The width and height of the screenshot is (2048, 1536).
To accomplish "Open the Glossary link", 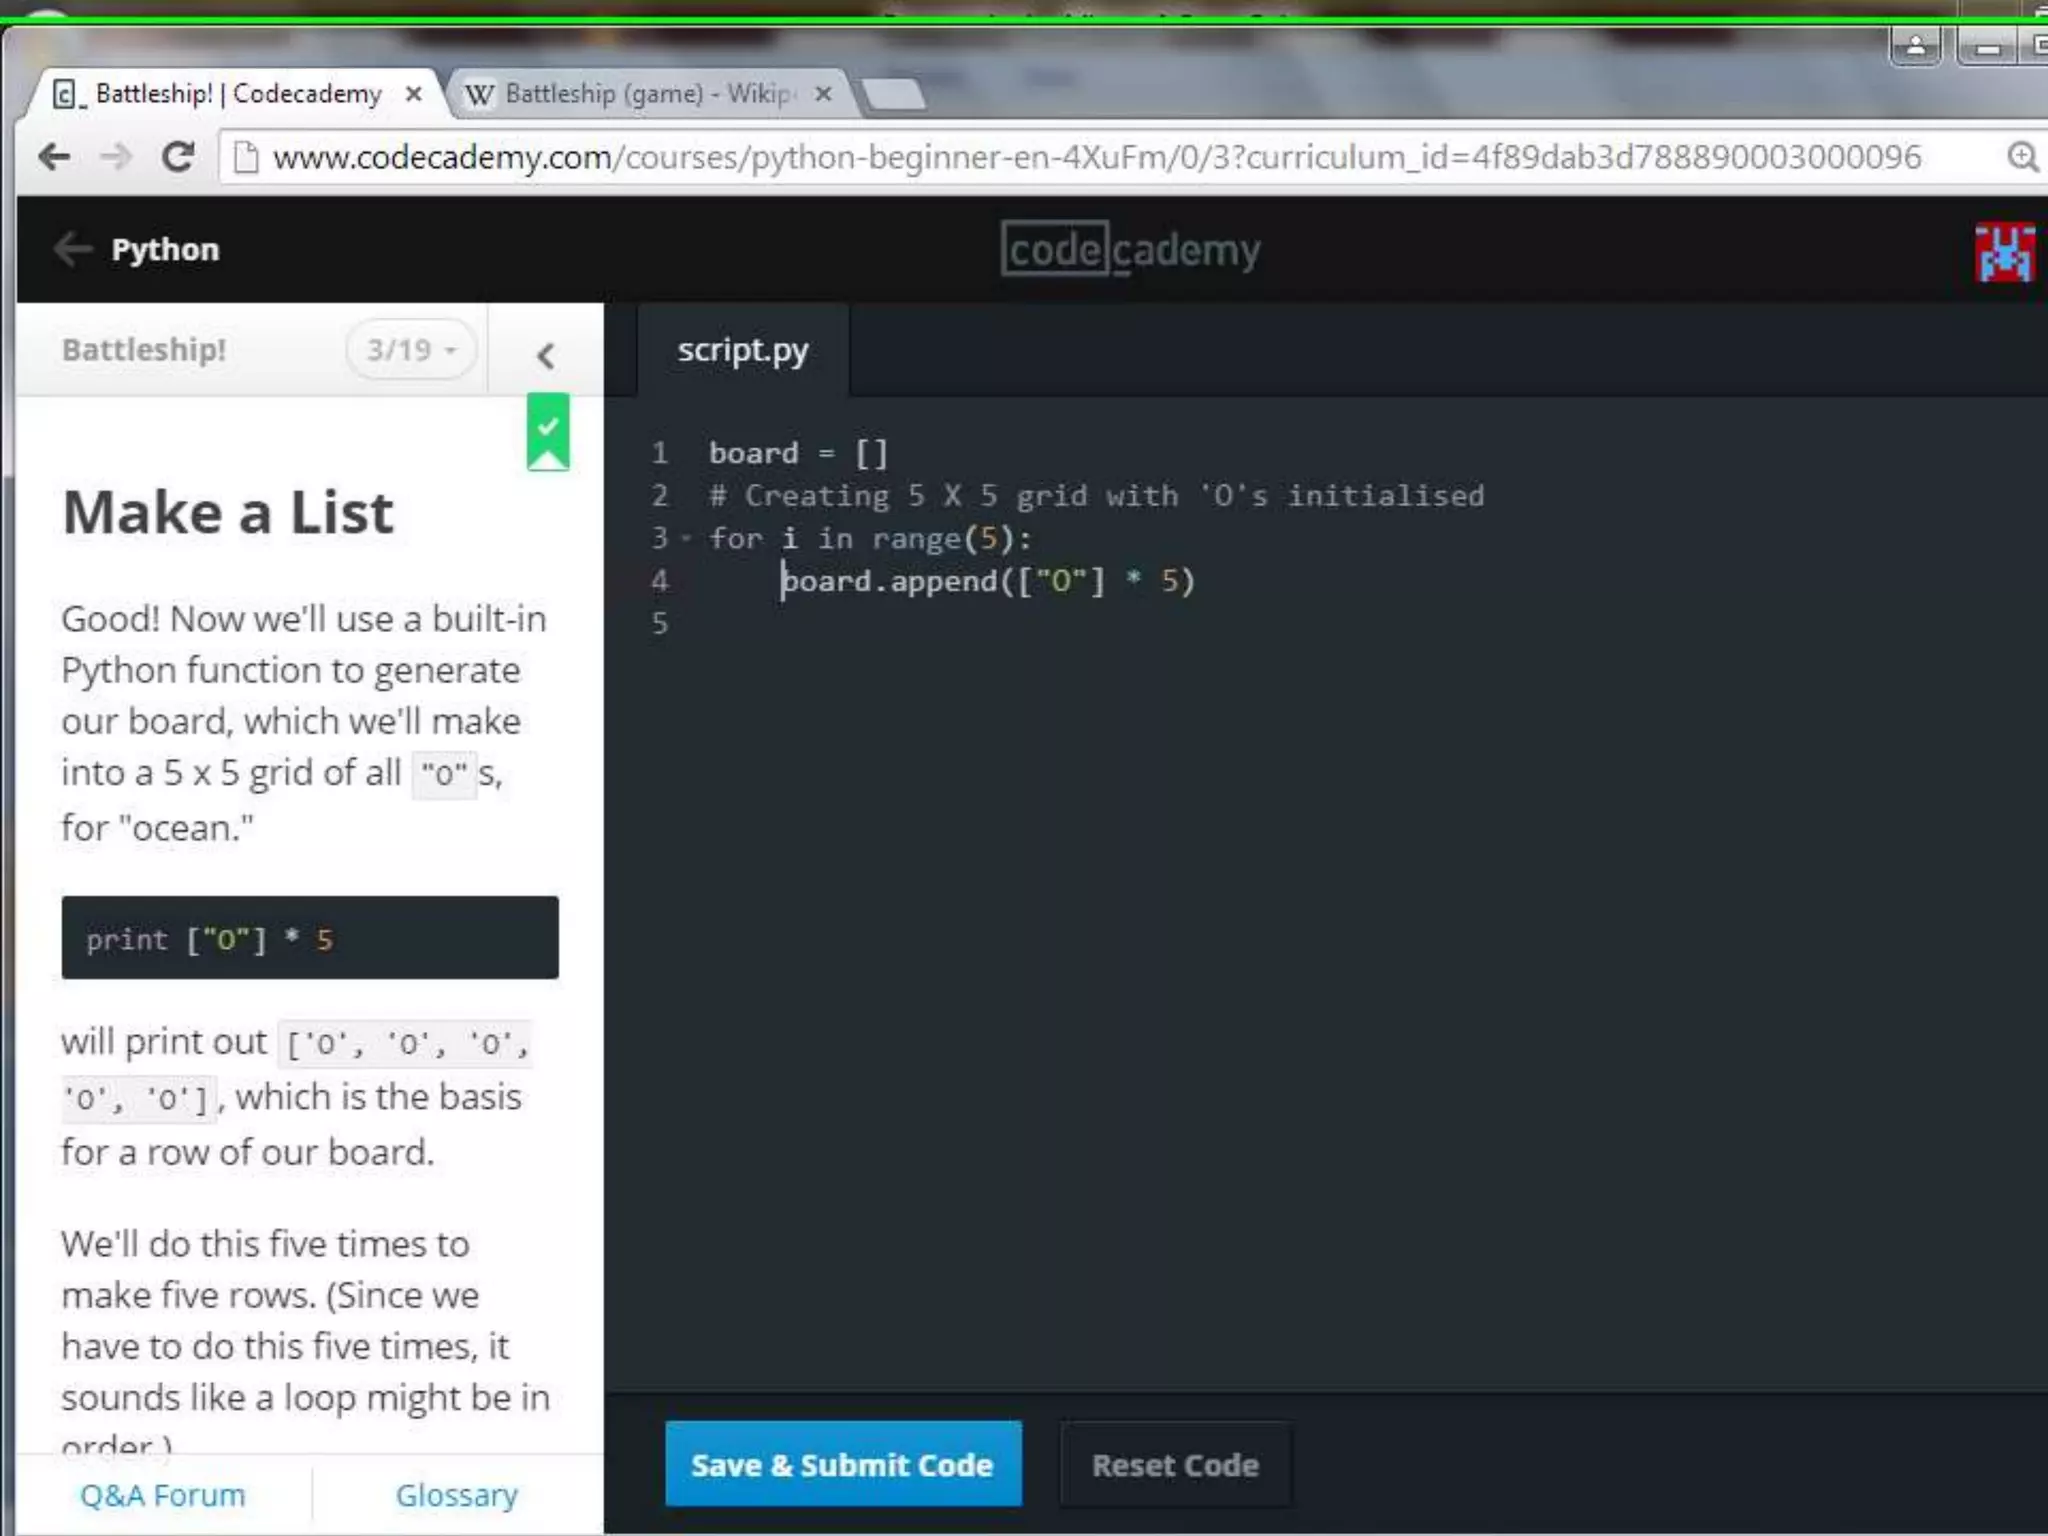I will pyautogui.click(x=456, y=1495).
